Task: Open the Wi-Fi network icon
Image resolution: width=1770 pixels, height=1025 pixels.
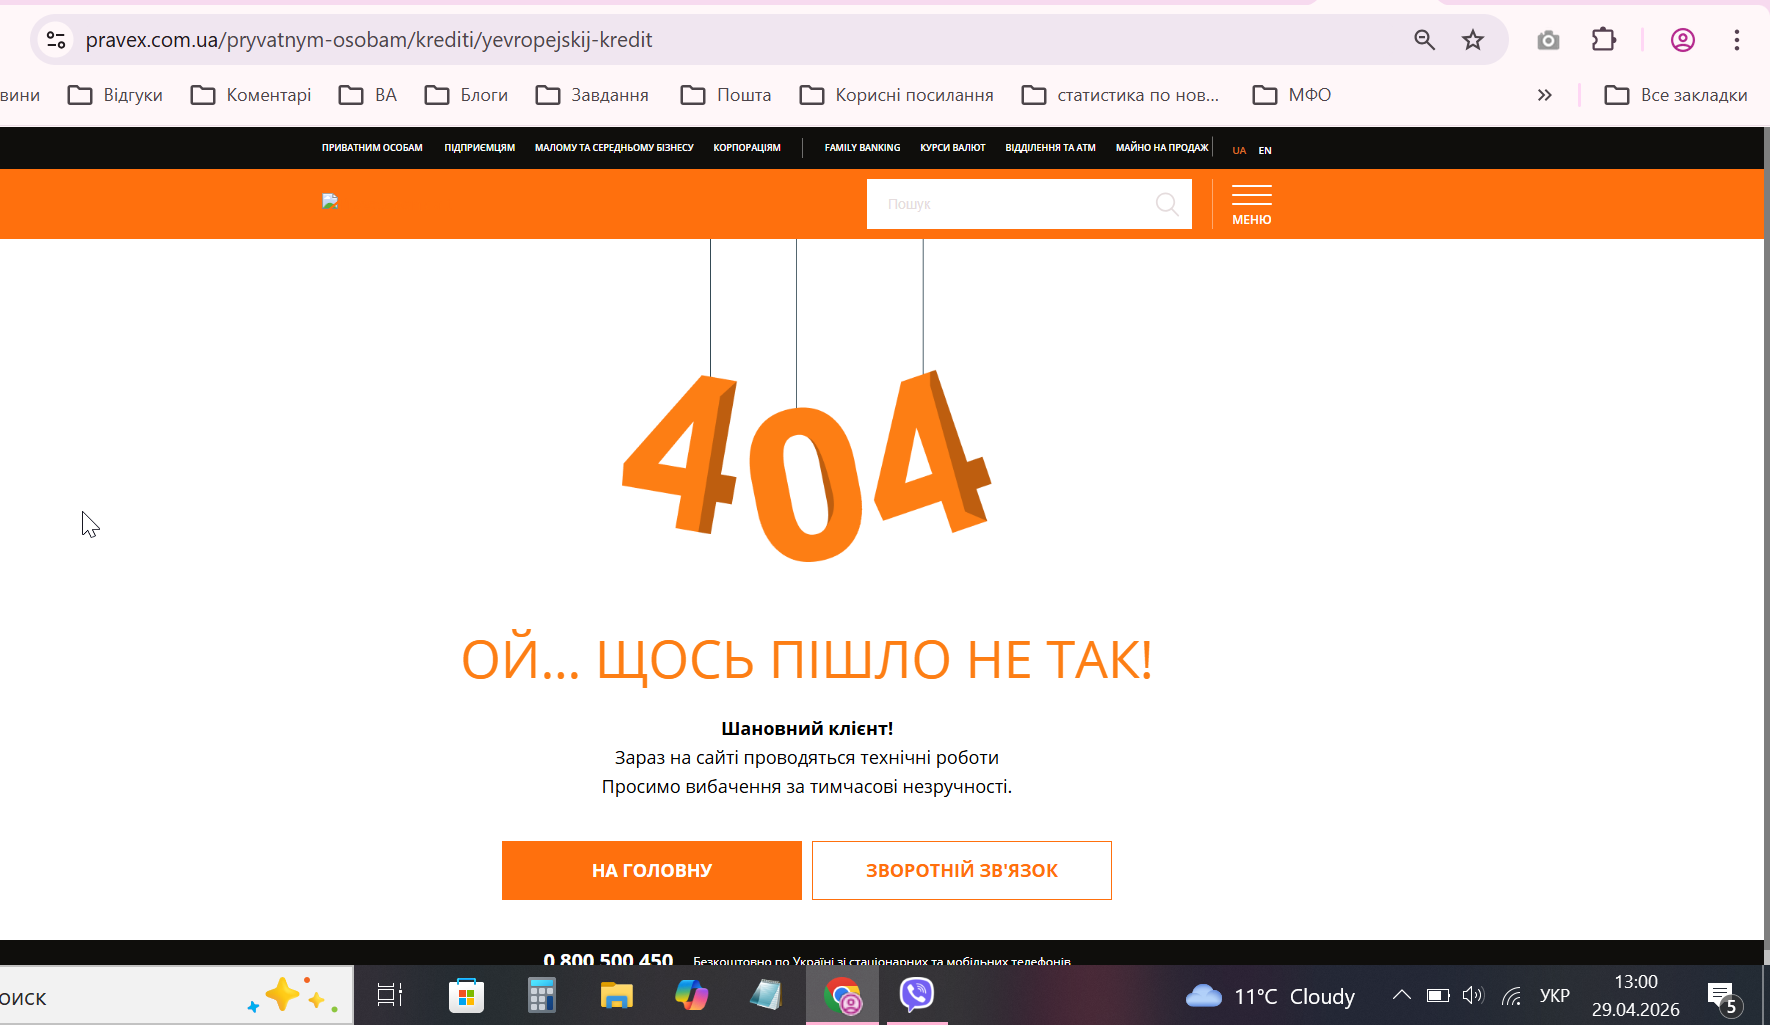Action: (x=1512, y=996)
